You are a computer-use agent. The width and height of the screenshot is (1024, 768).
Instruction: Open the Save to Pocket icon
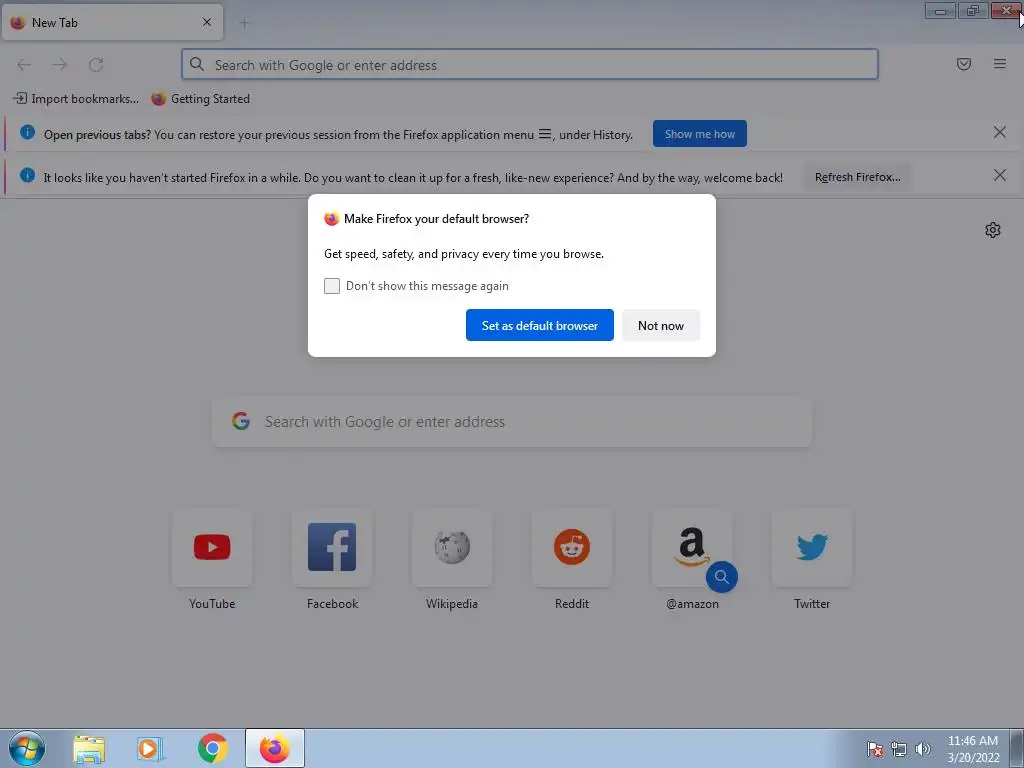[x=964, y=64]
